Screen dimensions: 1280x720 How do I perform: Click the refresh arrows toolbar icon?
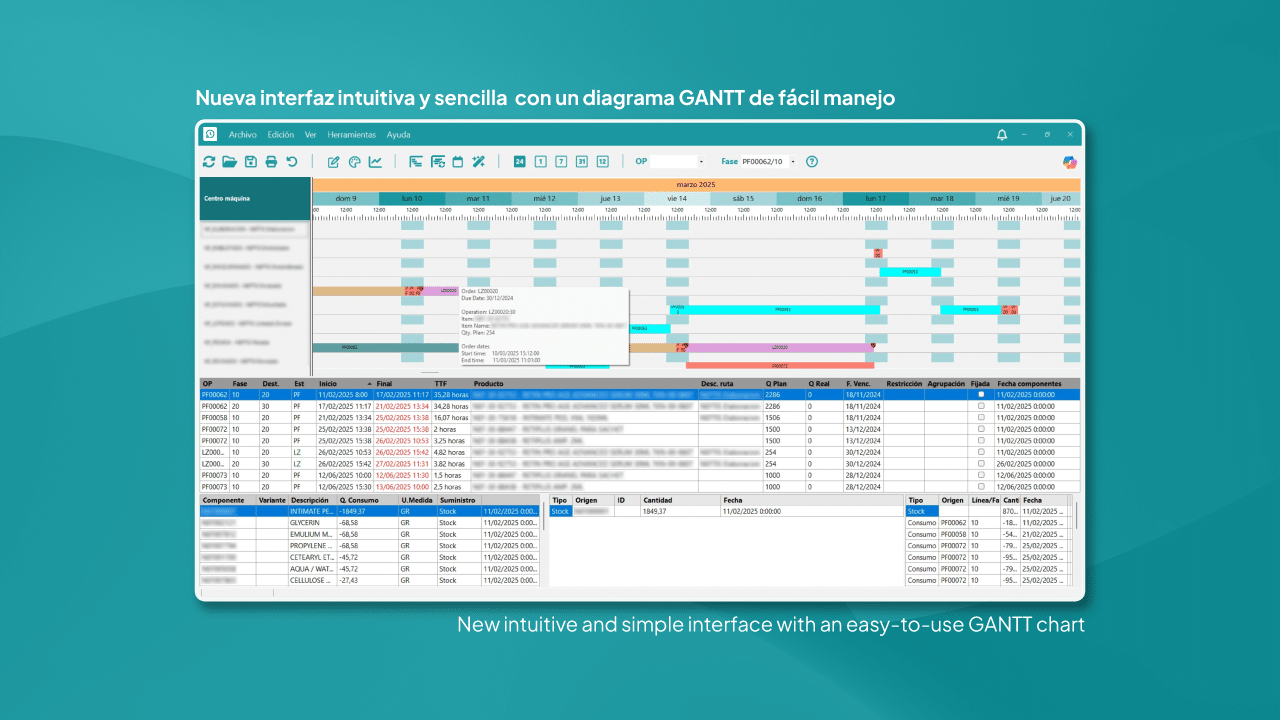pyautogui.click(x=209, y=161)
